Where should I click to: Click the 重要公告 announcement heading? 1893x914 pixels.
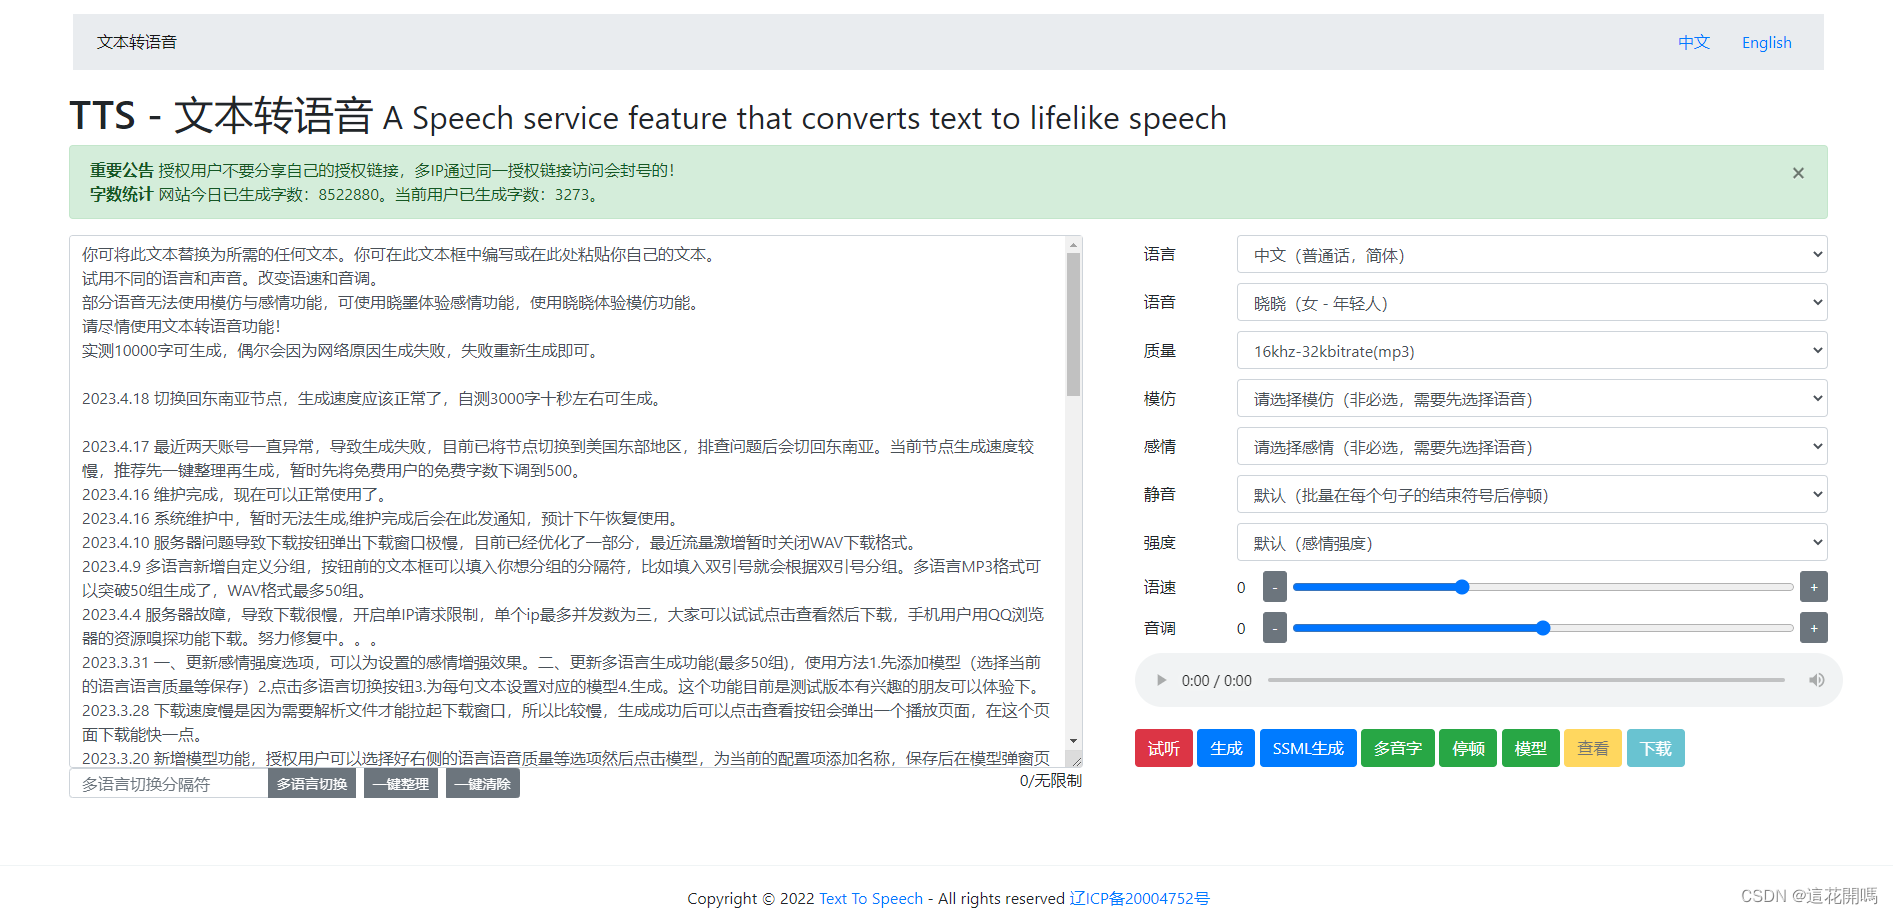click(x=122, y=170)
